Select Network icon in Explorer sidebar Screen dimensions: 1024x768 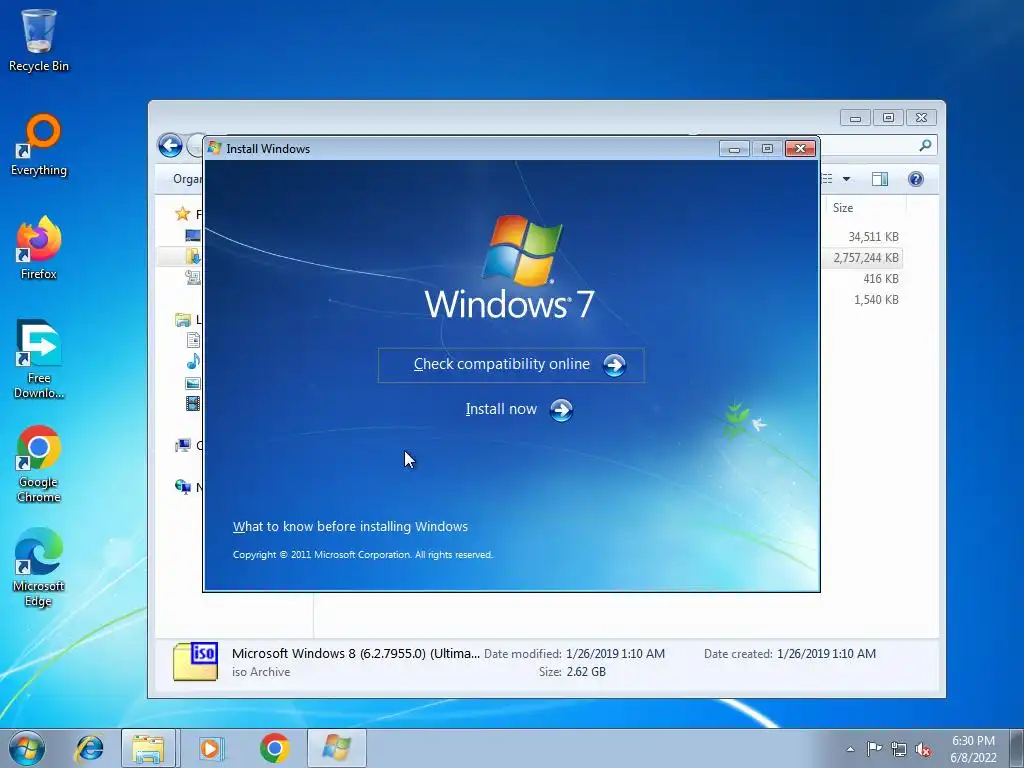pos(182,487)
